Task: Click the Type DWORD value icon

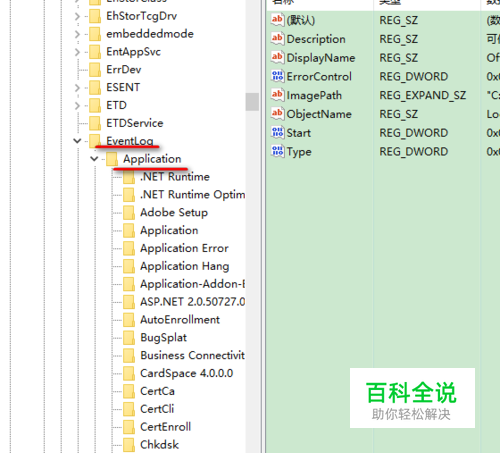Action: (x=277, y=152)
